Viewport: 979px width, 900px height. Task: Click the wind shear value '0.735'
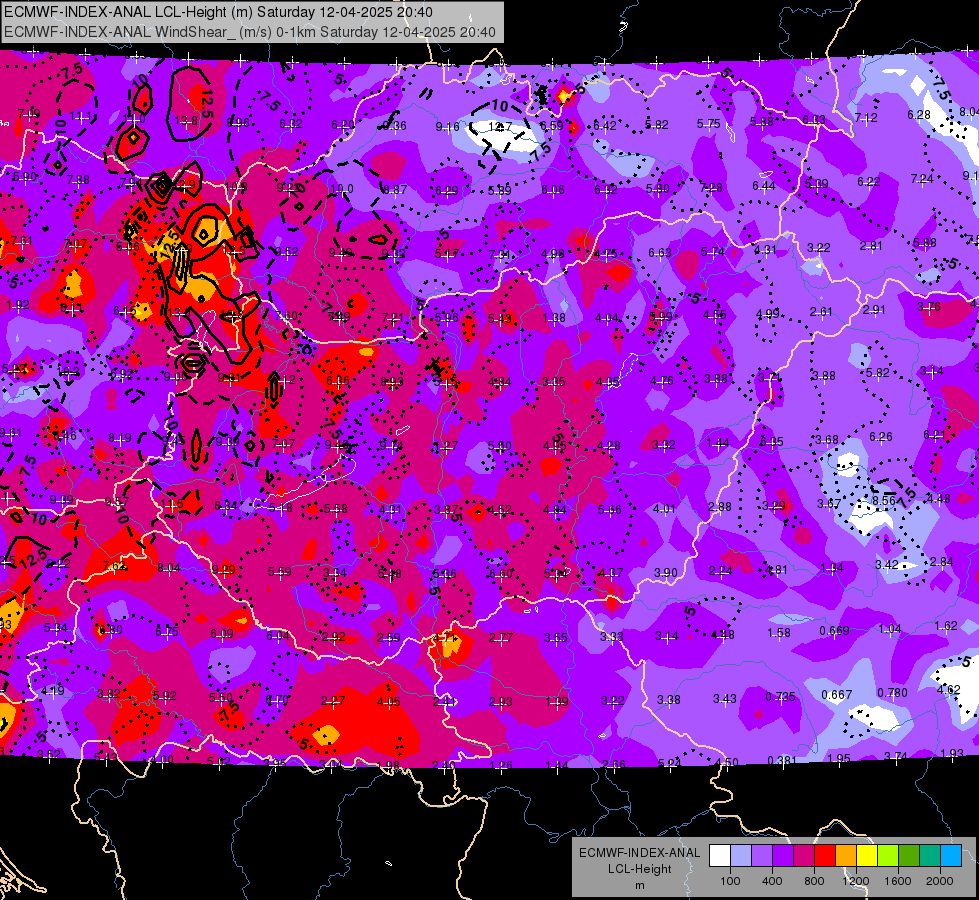[781, 696]
